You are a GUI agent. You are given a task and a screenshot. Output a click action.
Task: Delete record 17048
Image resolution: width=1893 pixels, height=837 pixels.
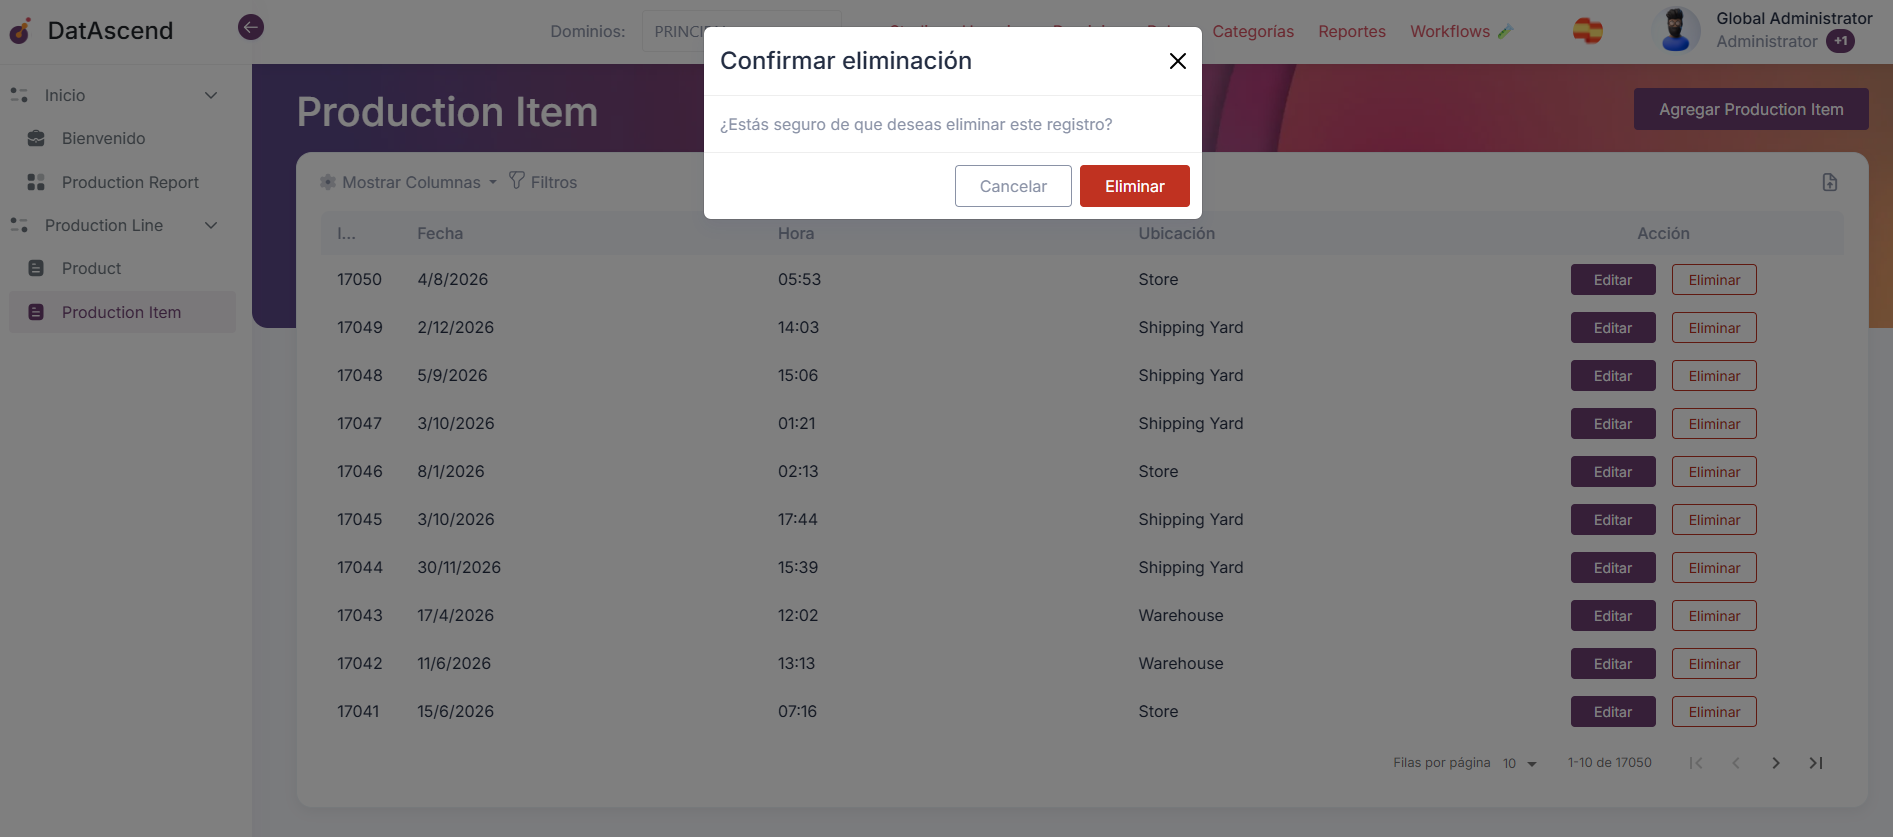1714,376
